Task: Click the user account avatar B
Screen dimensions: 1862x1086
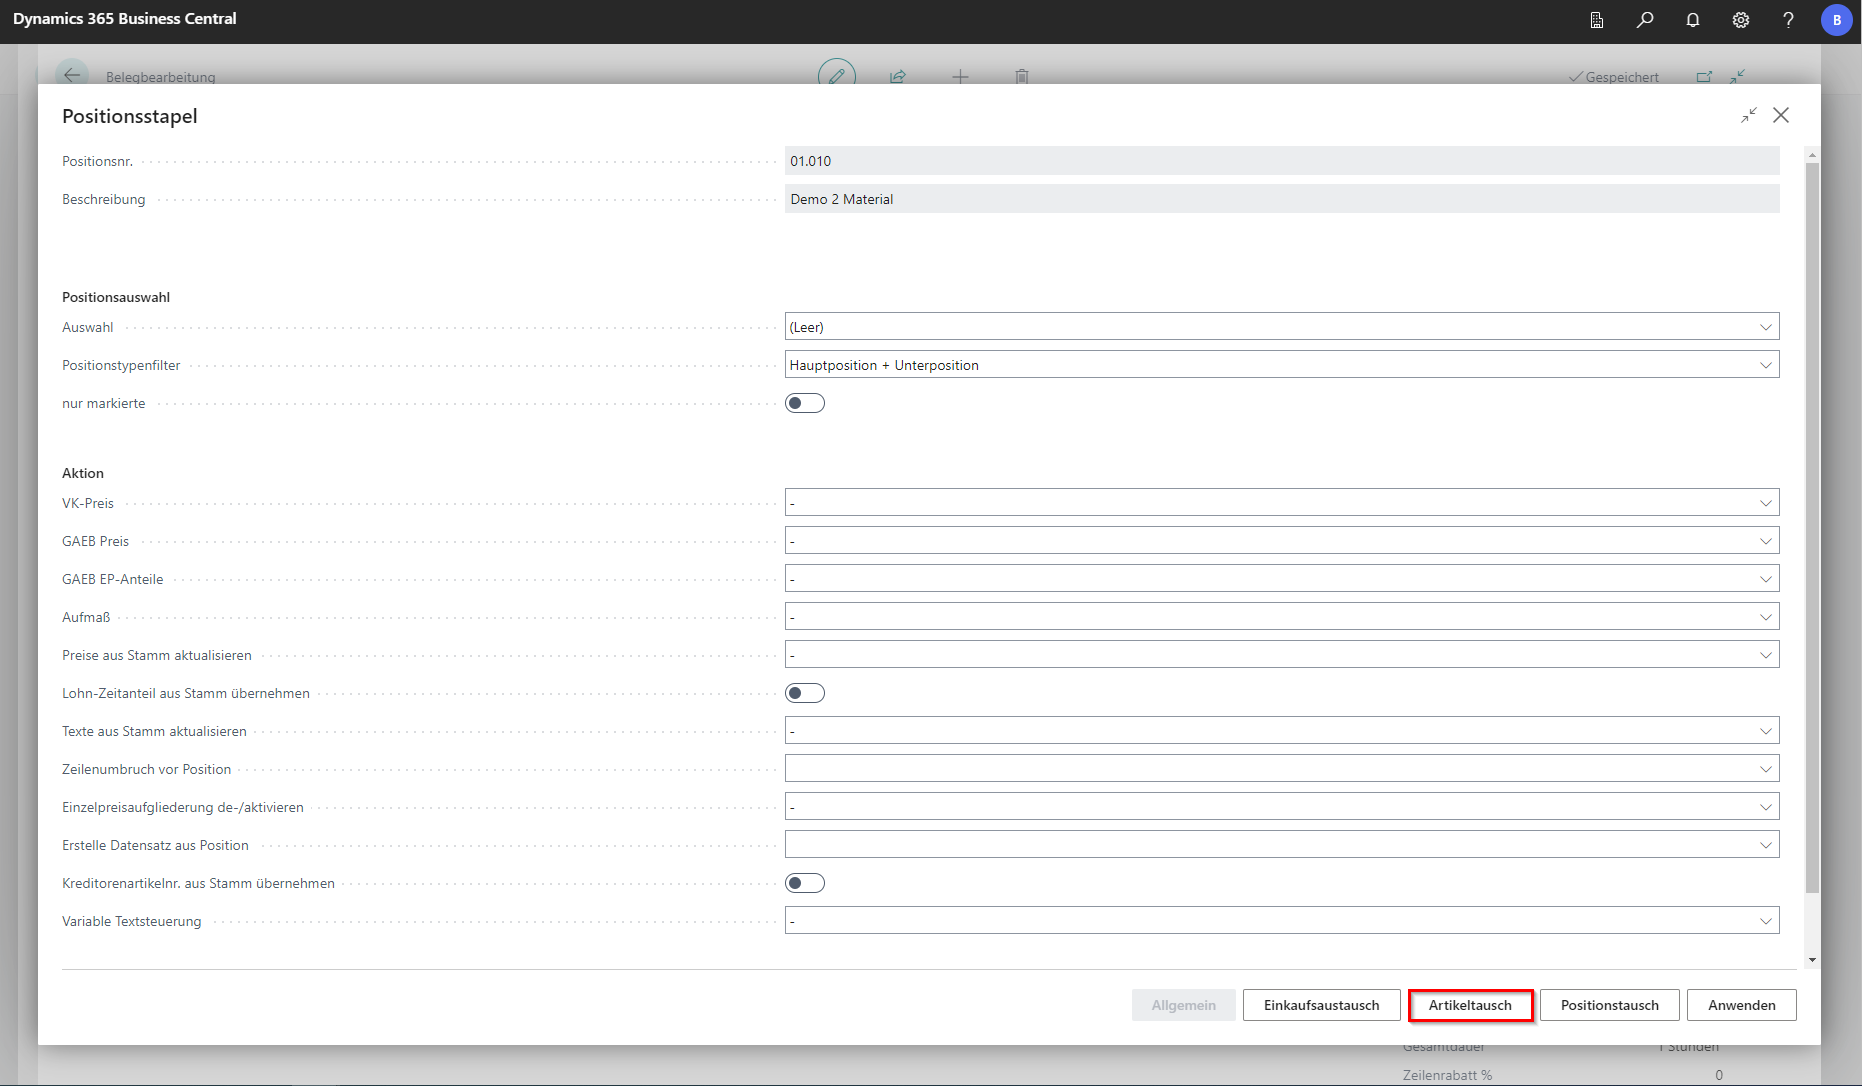Action: click(1836, 20)
